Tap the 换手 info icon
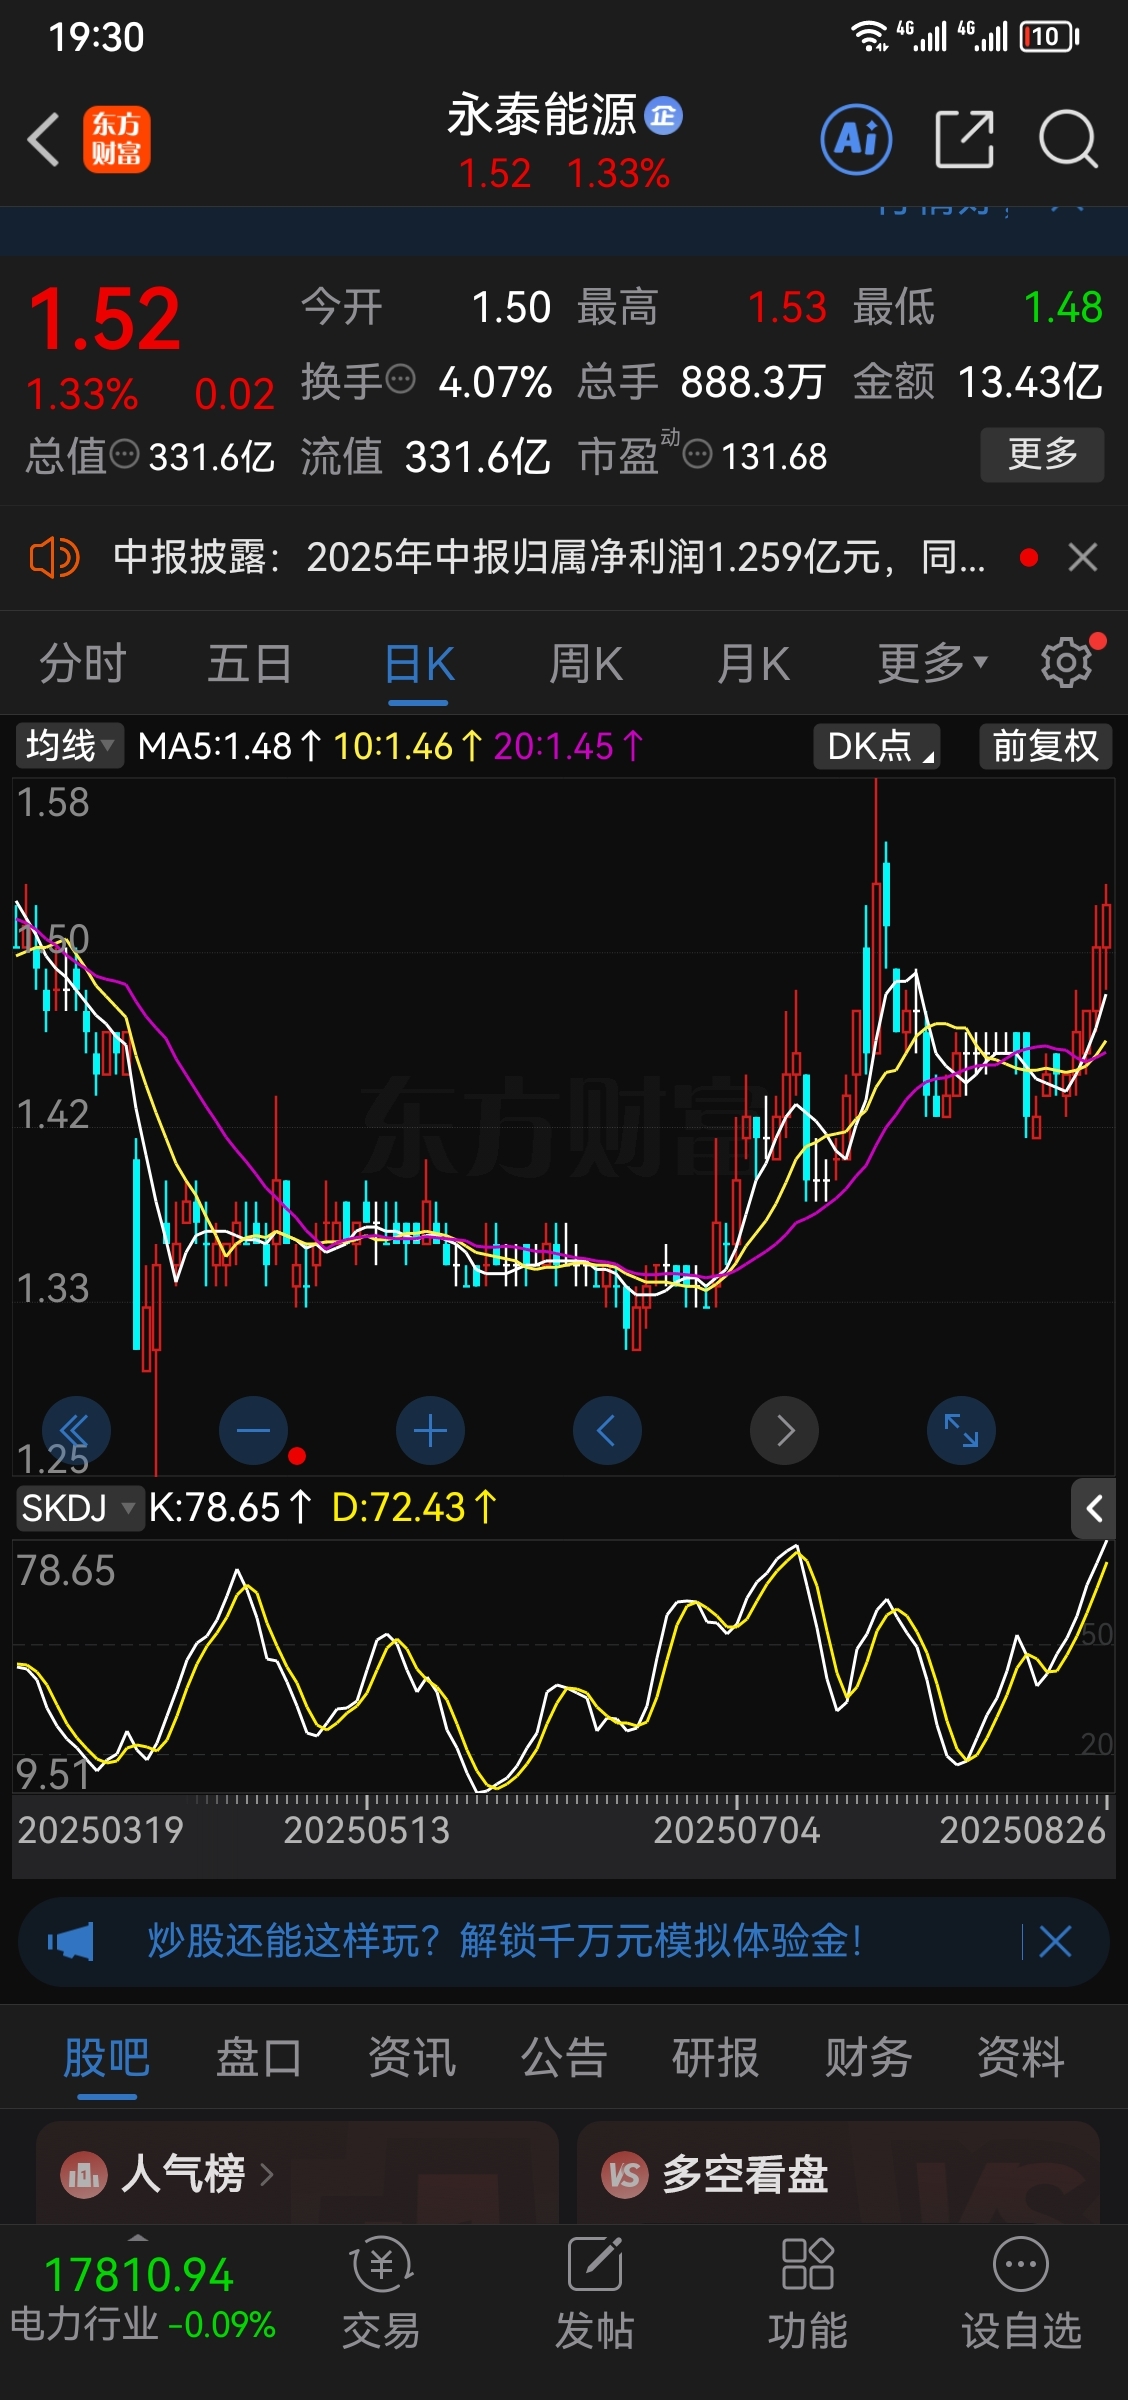The image size is (1128, 2400). click(400, 380)
